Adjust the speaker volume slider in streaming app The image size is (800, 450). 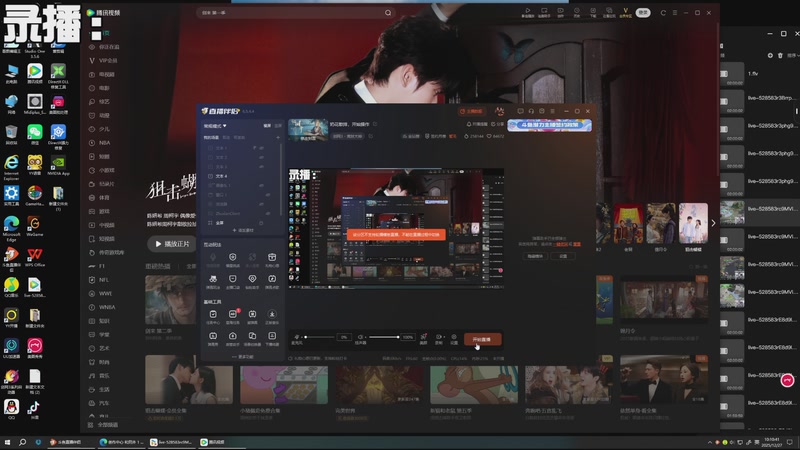(x=384, y=337)
